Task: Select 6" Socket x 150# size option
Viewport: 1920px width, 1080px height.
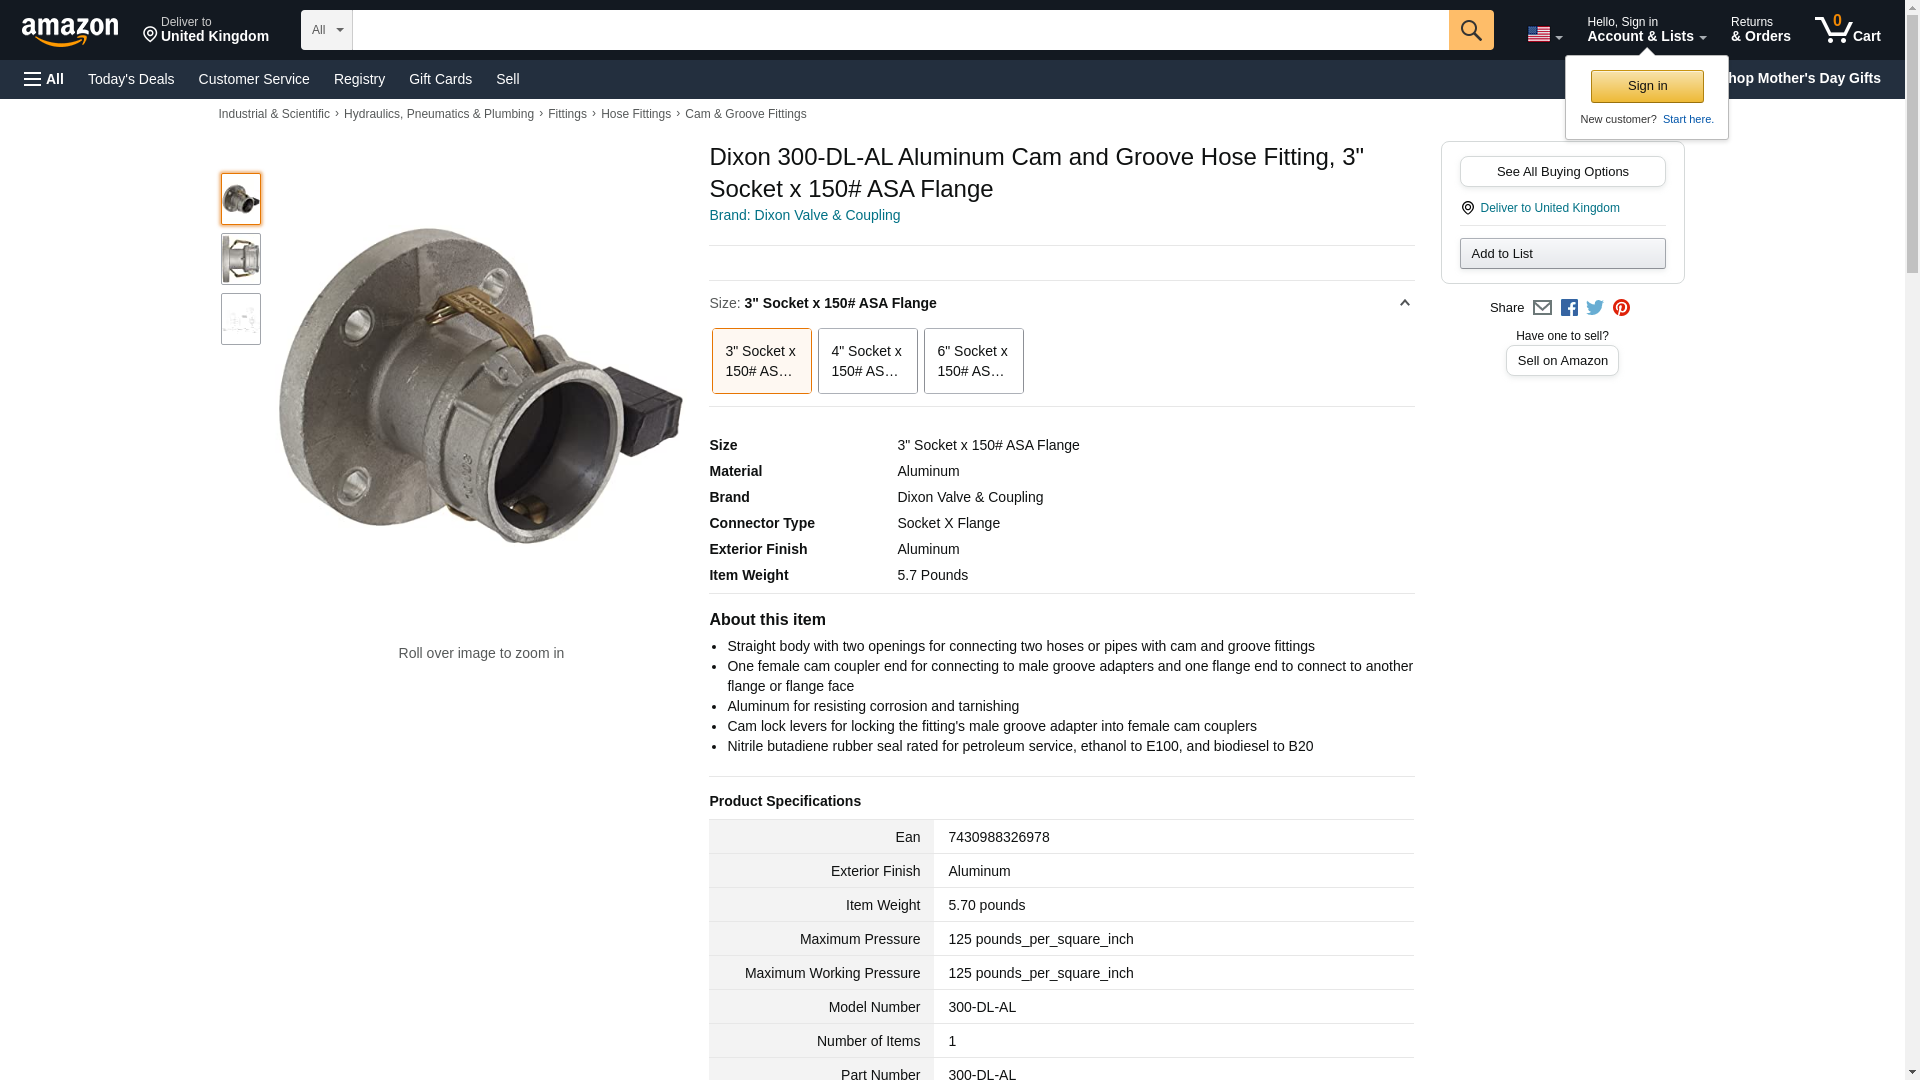Action: coord(973,361)
